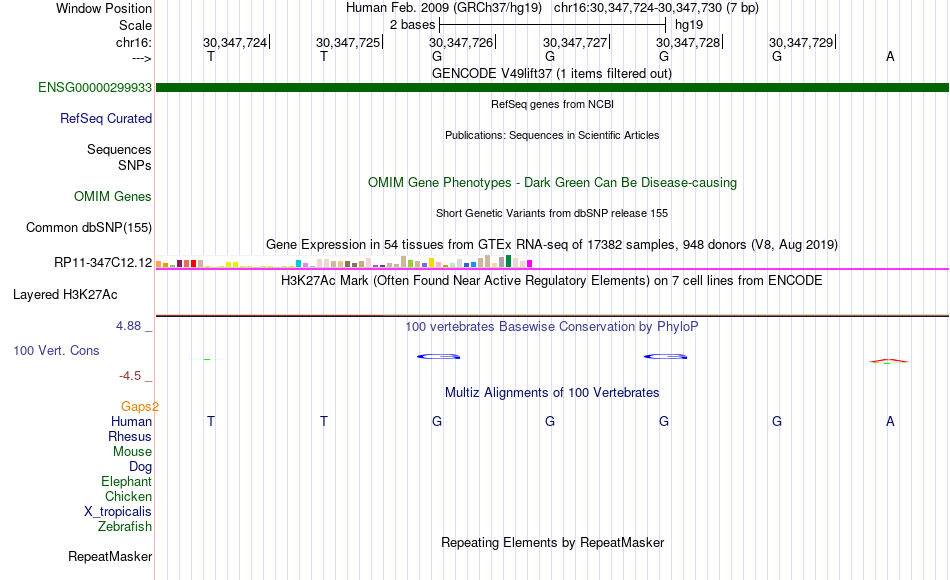The width and height of the screenshot is (950, 580).
Task: Click the ENSG00000299933 gene label
Action: click(95, 87)
